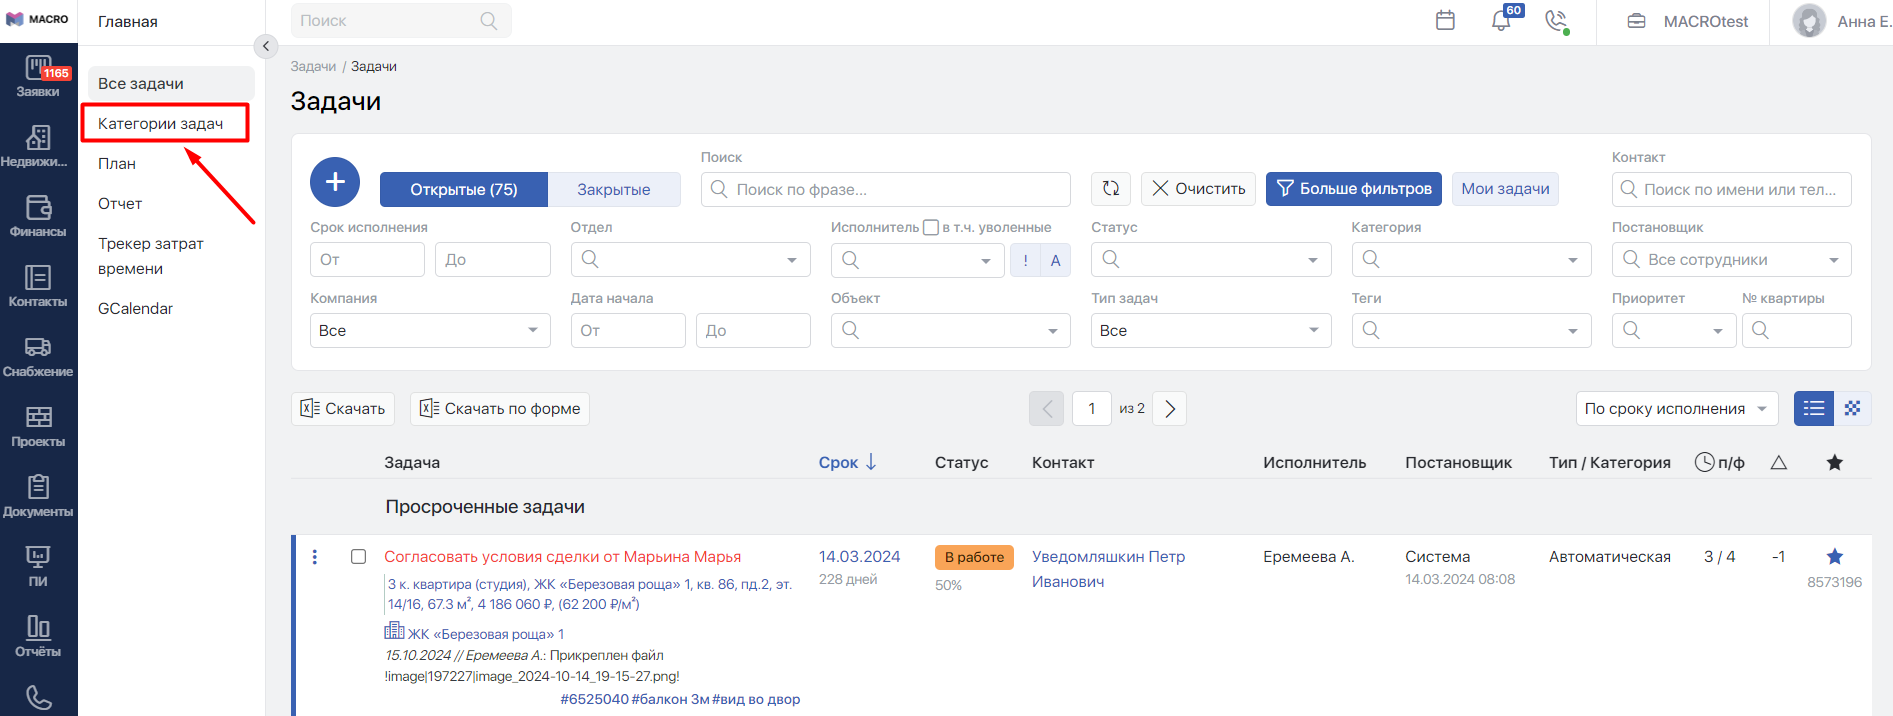Click the refresh filters icon
The image size is (1893, 716).
pyautogui.click(x=1111, y=188)
